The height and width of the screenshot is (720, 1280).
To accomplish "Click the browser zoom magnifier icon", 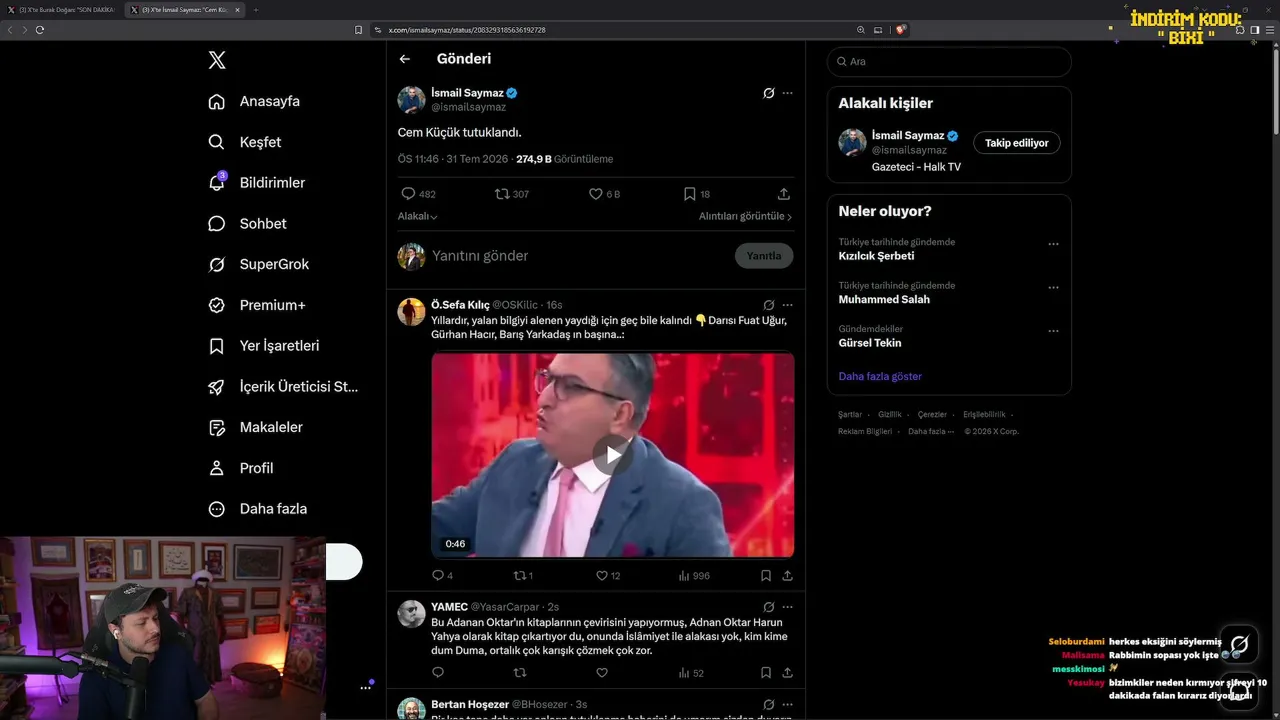I will 861,30.
